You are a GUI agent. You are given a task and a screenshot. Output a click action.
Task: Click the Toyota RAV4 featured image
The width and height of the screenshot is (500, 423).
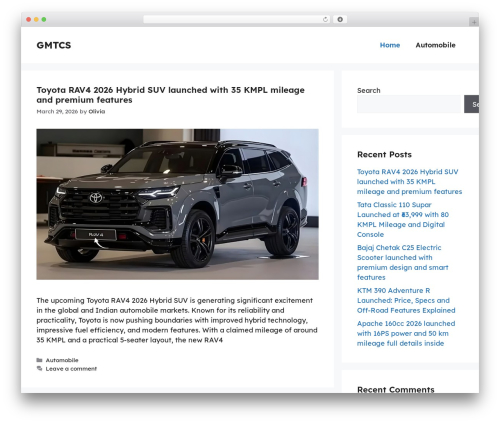pyautogui.click(x=177, y=204)
